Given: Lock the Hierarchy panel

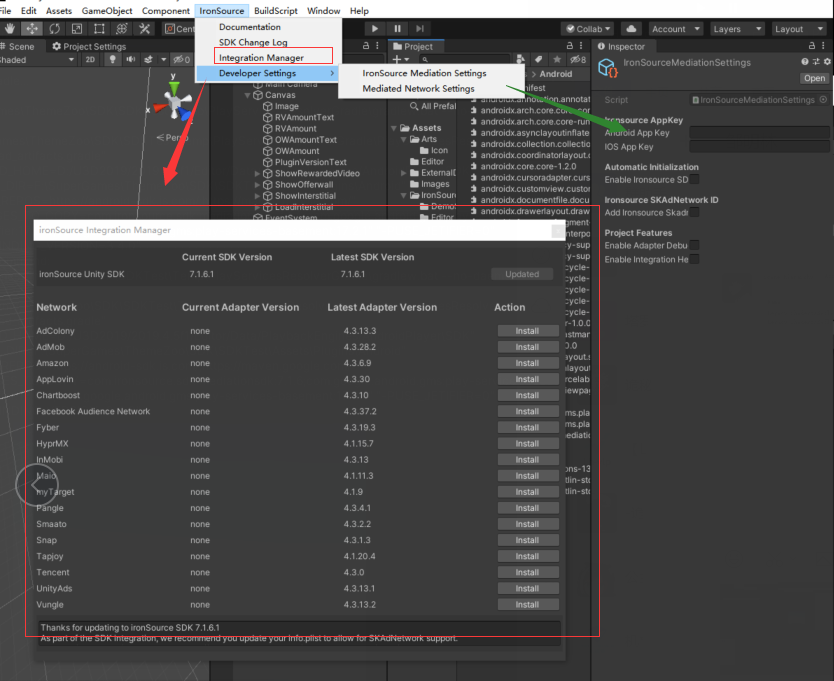Looking at the screenshot, I should pyautogui.click(x=366, y=46).
